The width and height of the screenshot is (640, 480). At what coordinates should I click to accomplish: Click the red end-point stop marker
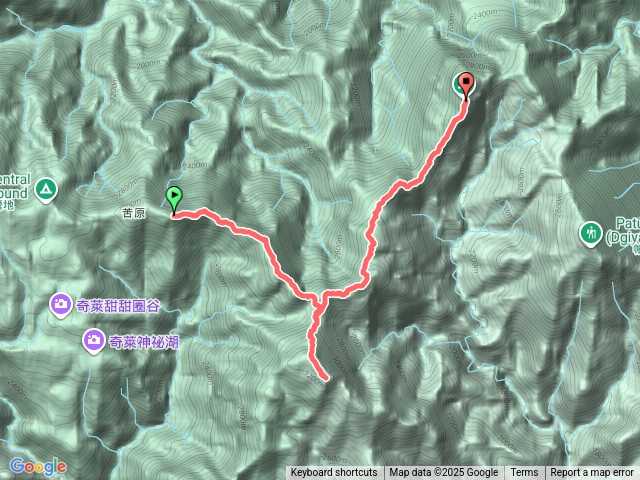coord(466,85)
